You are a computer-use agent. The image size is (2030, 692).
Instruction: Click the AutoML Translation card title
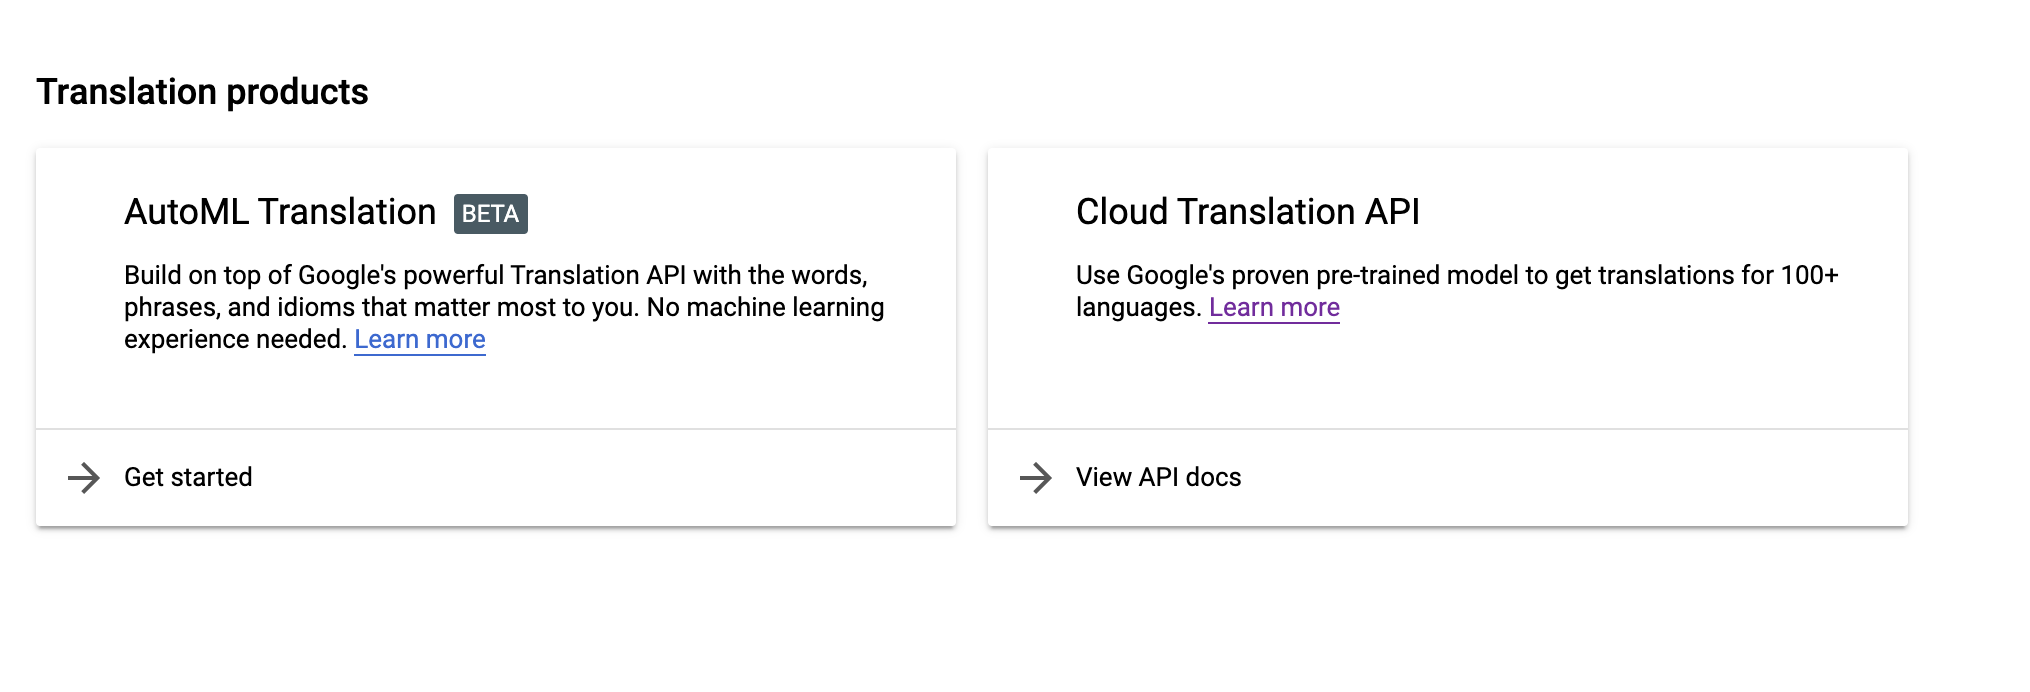(281, 211)
